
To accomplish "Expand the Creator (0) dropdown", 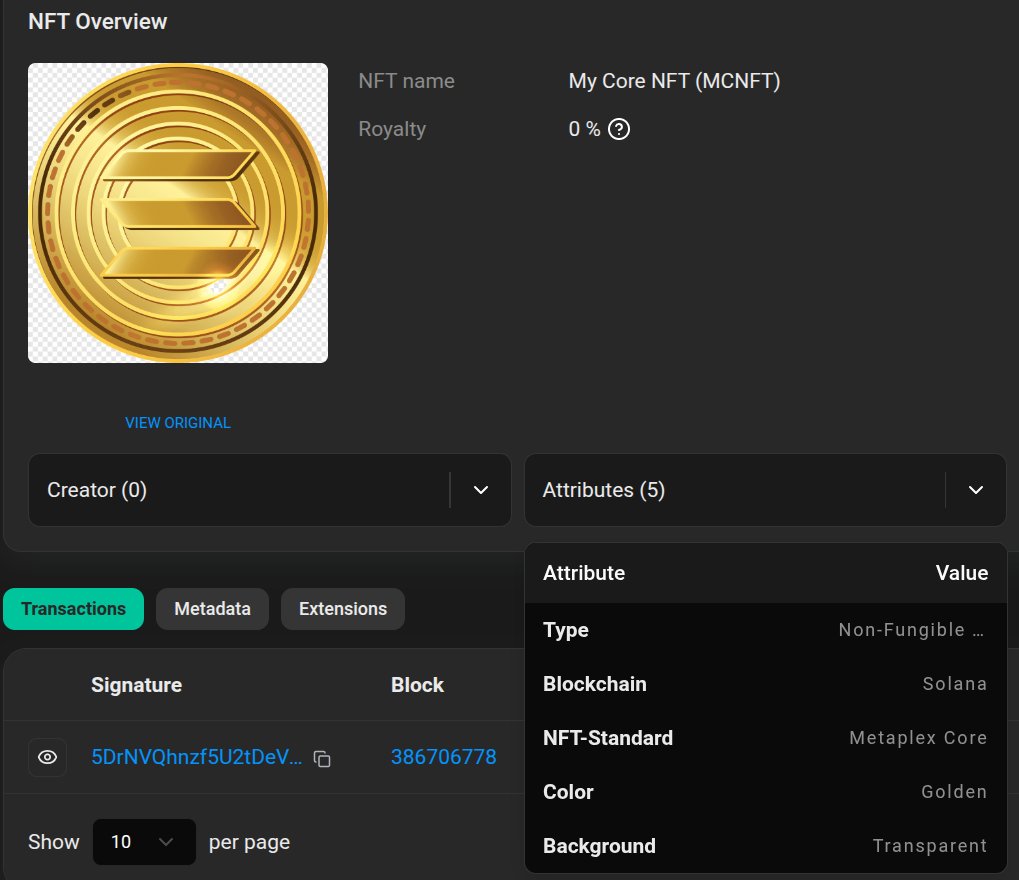I will (270, 490).
